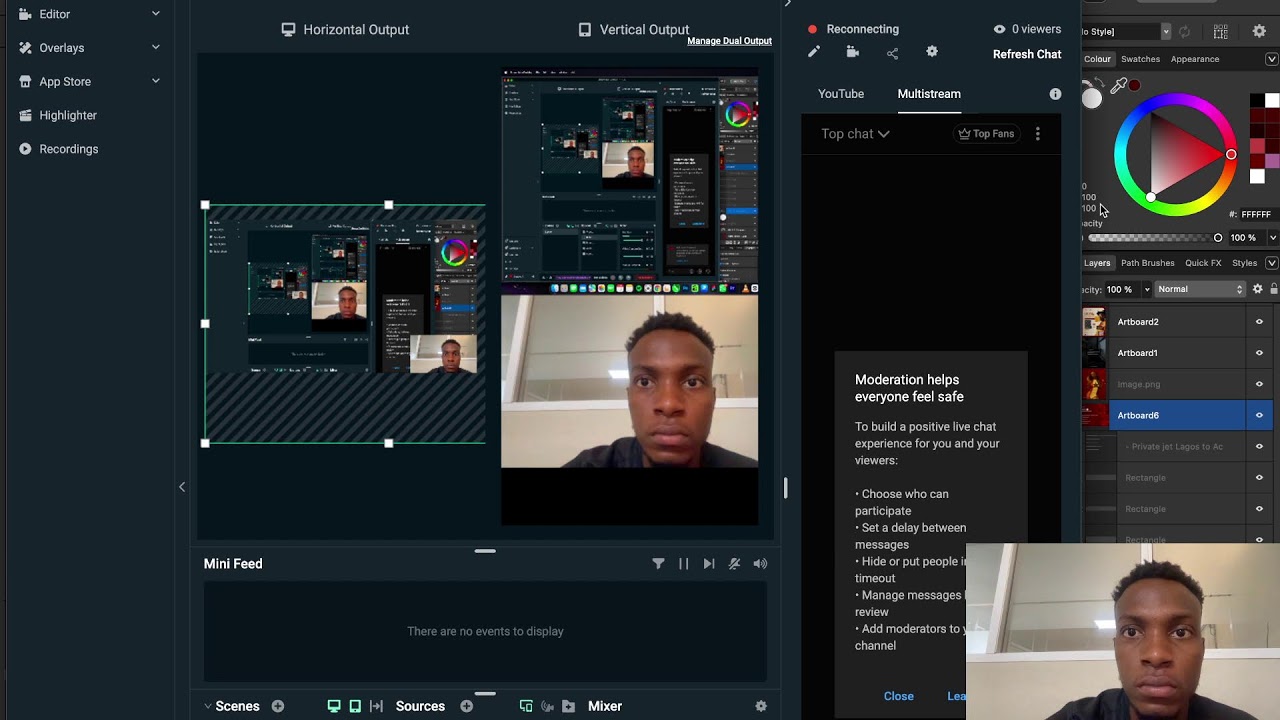Toggle the layer lock icon
The width and height of the screenshot is (1280, 720).
click(1274, 289)
